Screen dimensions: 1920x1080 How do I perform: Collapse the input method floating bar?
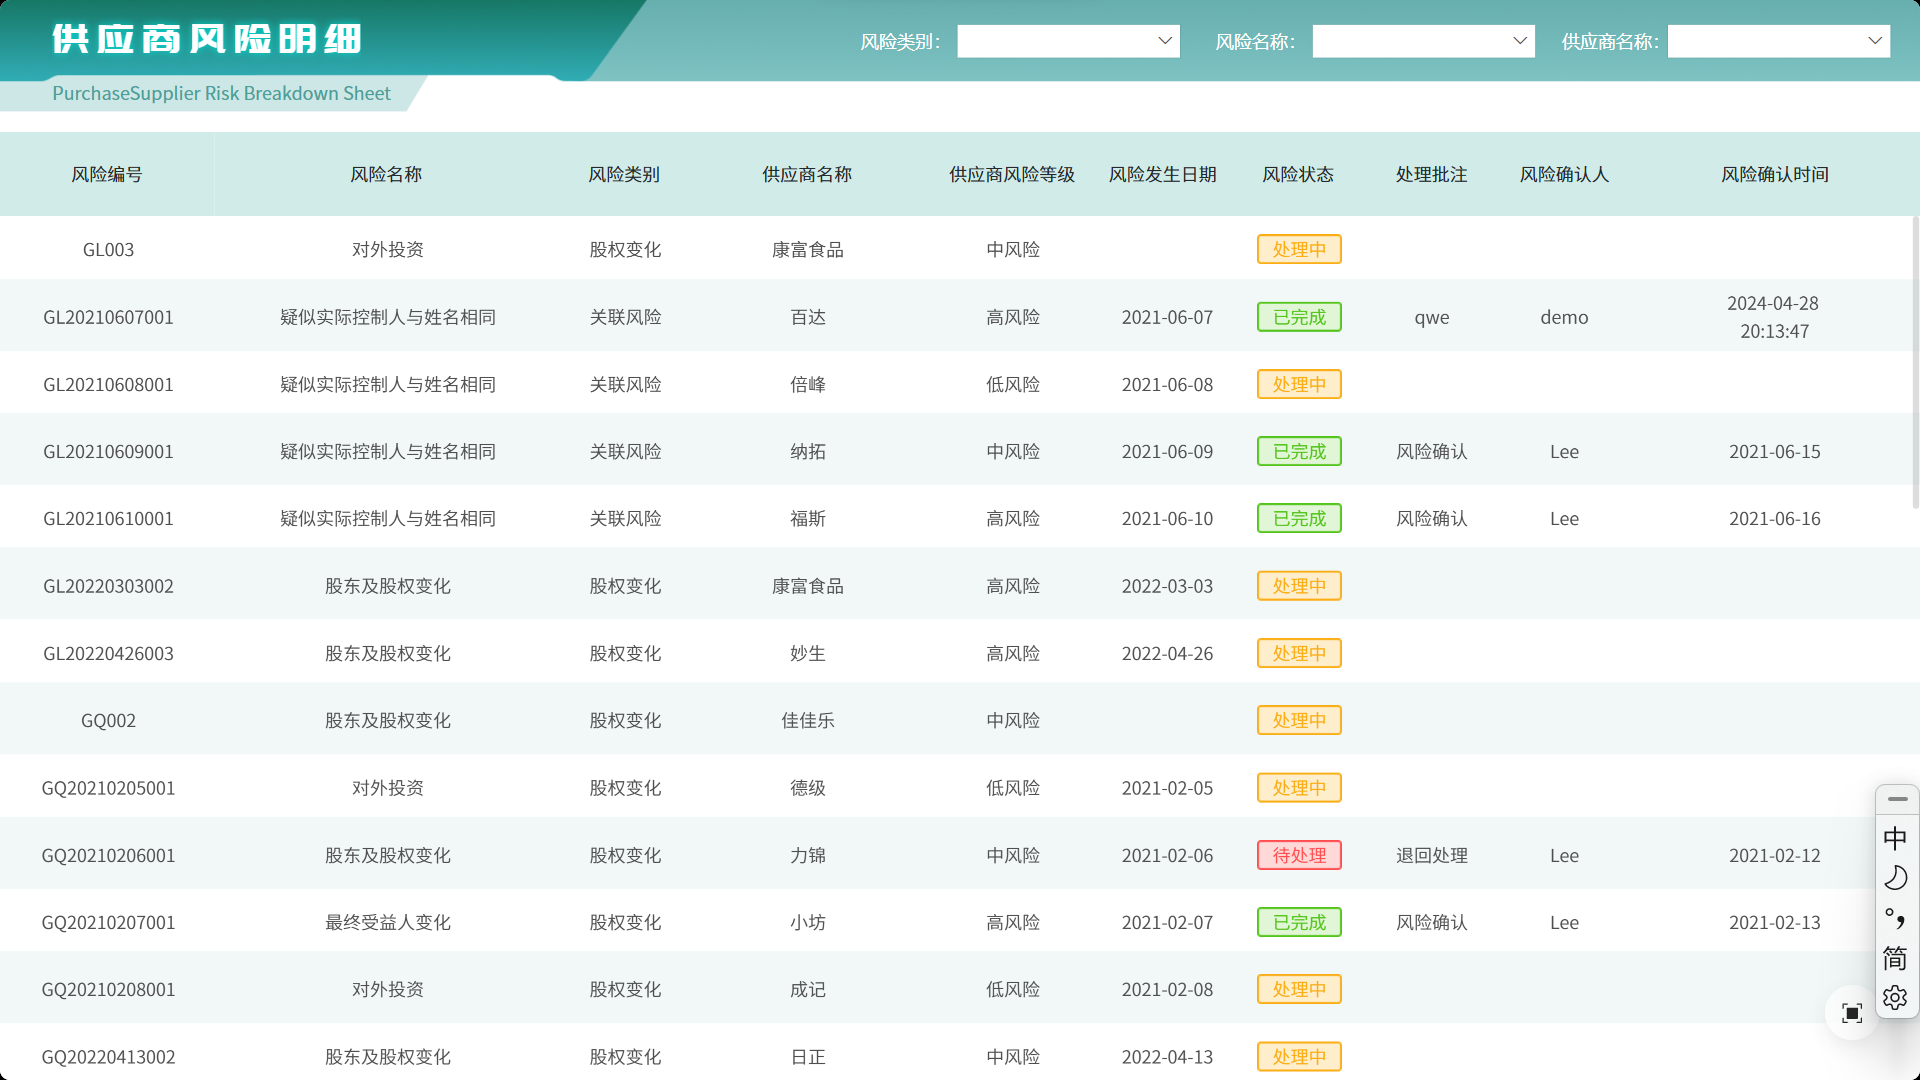tap(1897, 799)
